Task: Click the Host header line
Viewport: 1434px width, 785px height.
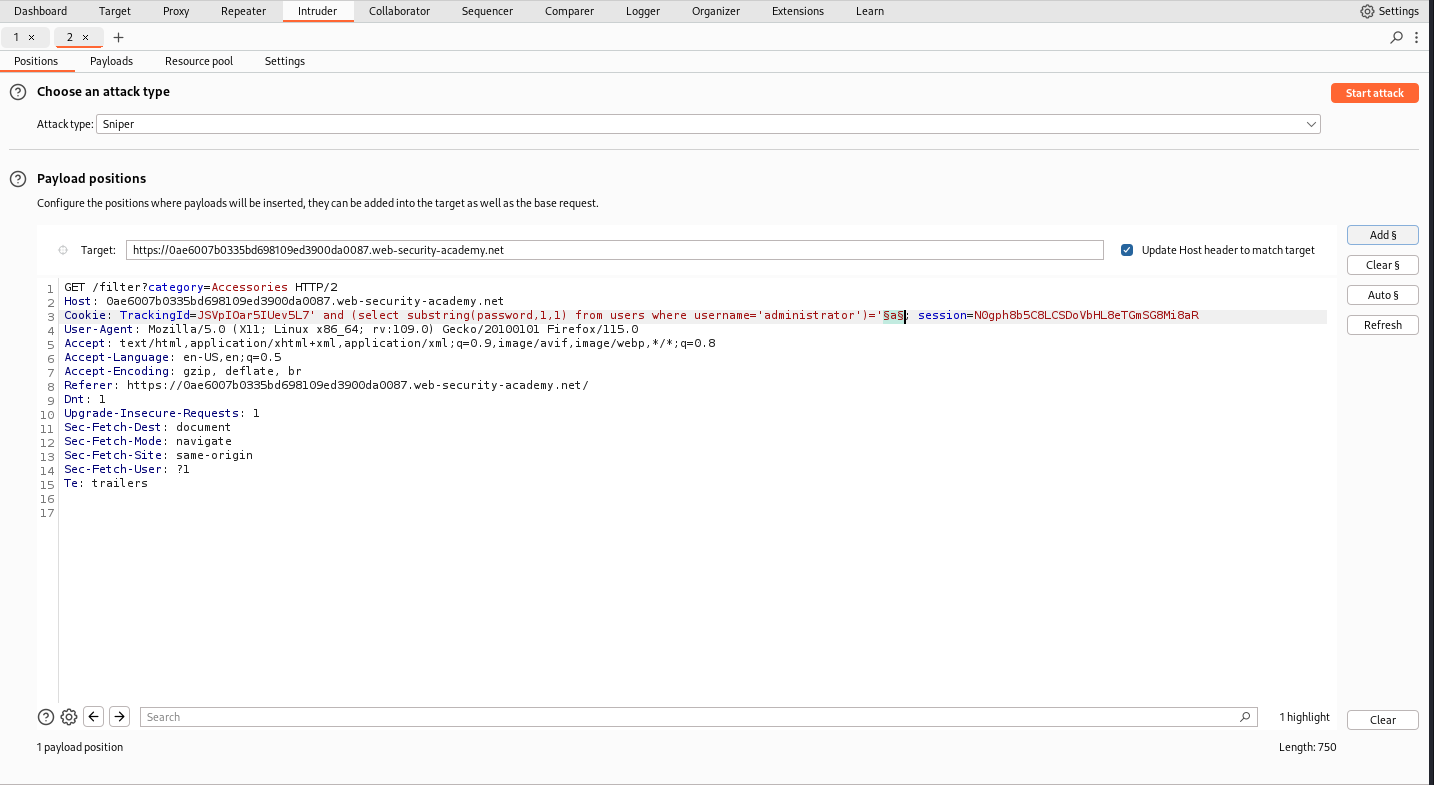Action: point(284,301)
